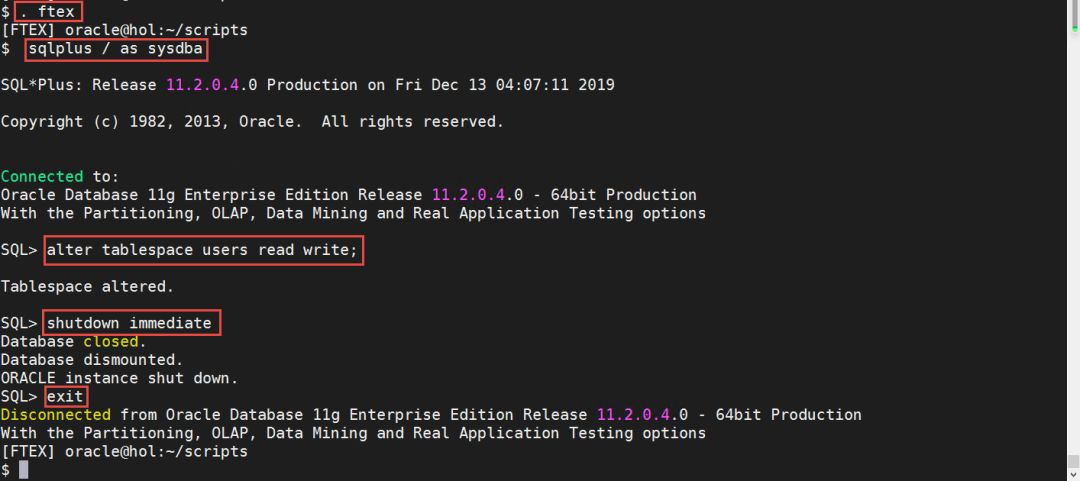The image size is (1080, 481).
Task: Click the 'shutdown immediate' command
Action: pyautogui.click(x=130, y=323)
